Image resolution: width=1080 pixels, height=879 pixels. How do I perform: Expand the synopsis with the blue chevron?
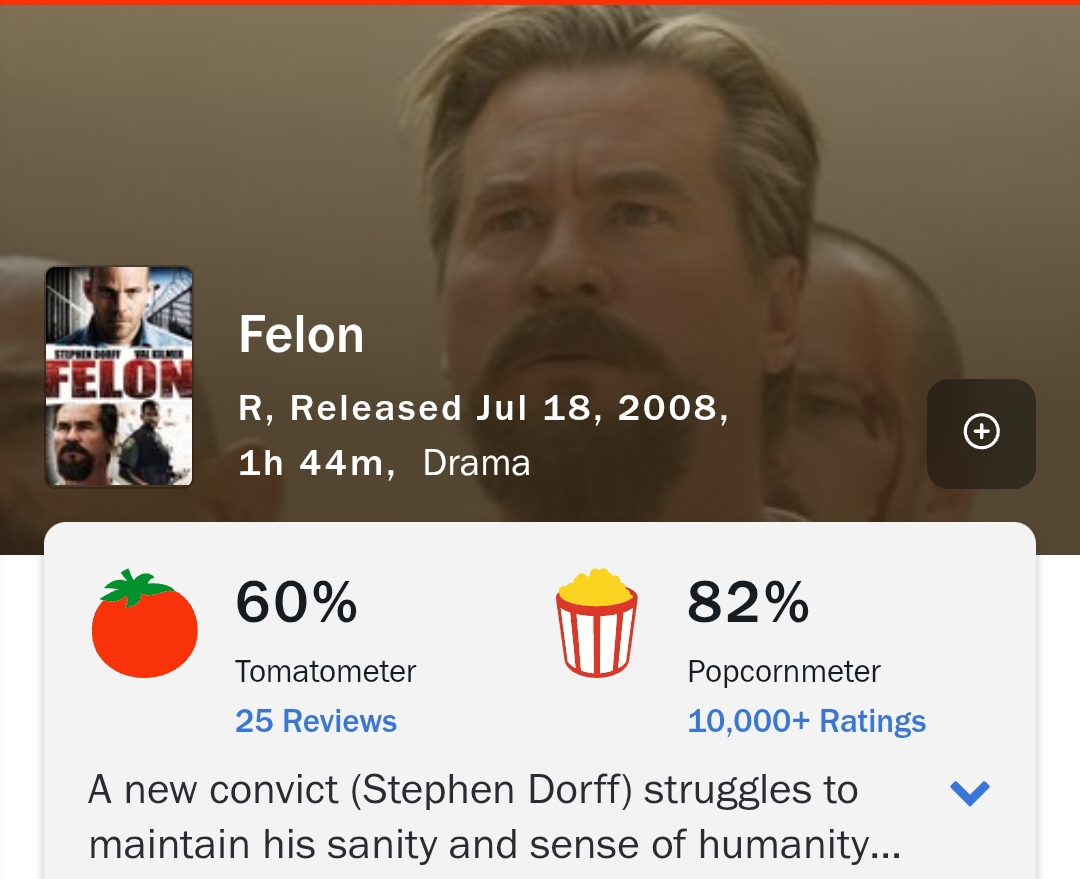pos(969,793)
